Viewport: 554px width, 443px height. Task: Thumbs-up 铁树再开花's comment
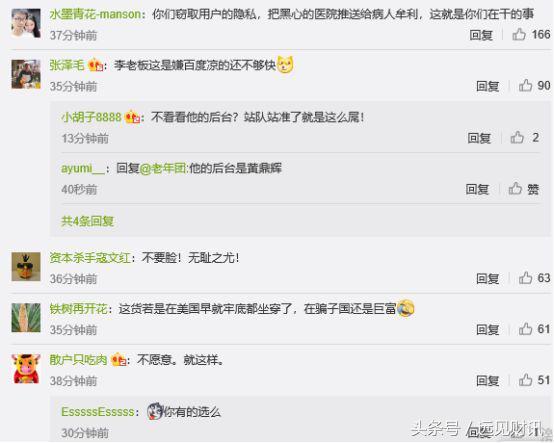pos(525,329)
